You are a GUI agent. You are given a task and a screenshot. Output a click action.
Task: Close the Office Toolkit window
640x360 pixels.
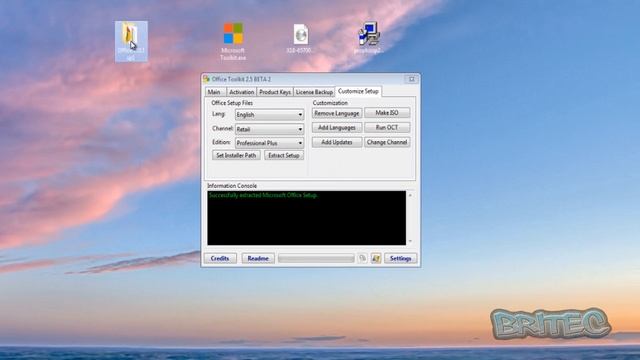(x=411, y=79)
